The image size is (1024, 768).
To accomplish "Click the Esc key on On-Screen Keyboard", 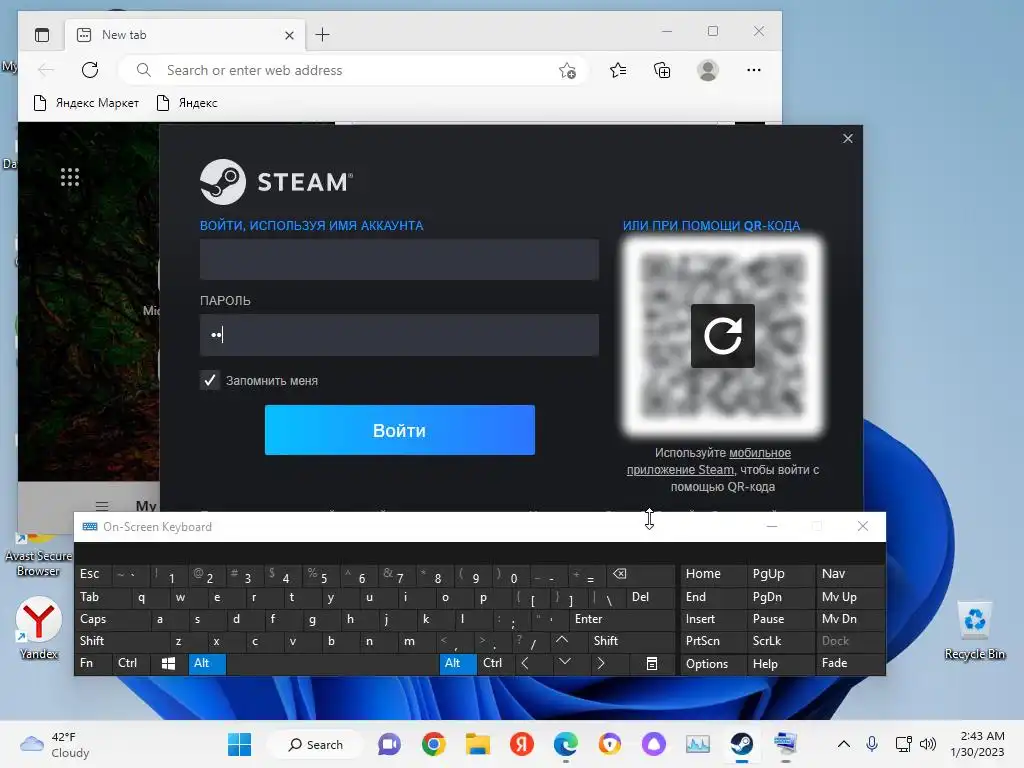I will (x=94, y=573).
